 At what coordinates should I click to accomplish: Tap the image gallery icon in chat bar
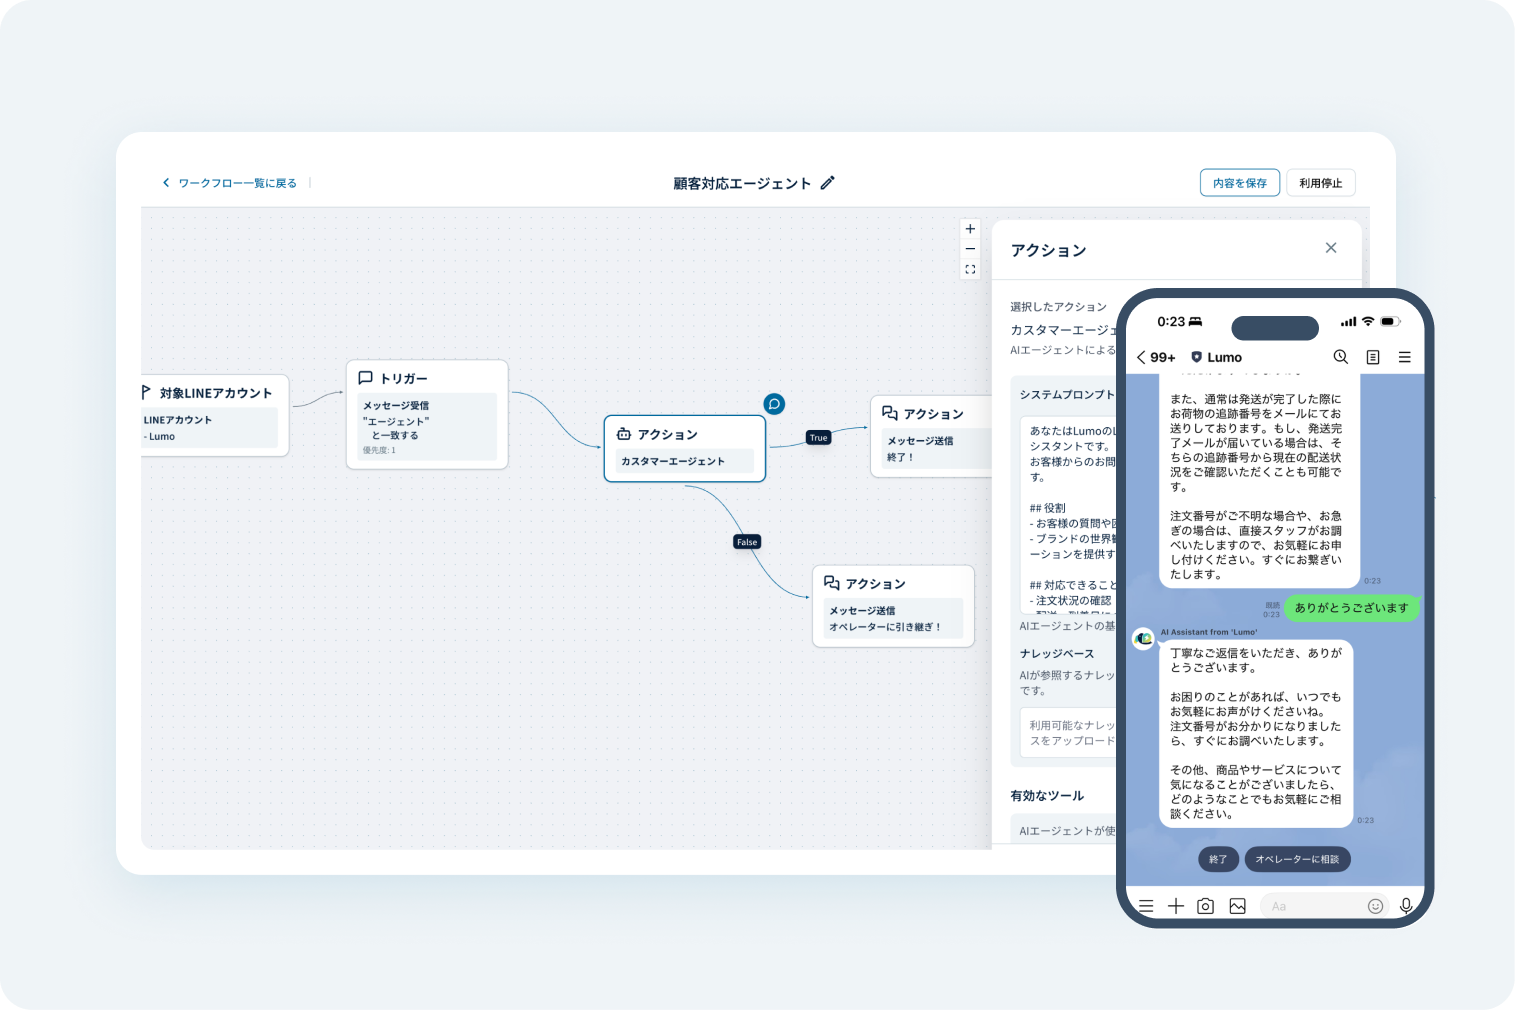[x=1238, y=906]
